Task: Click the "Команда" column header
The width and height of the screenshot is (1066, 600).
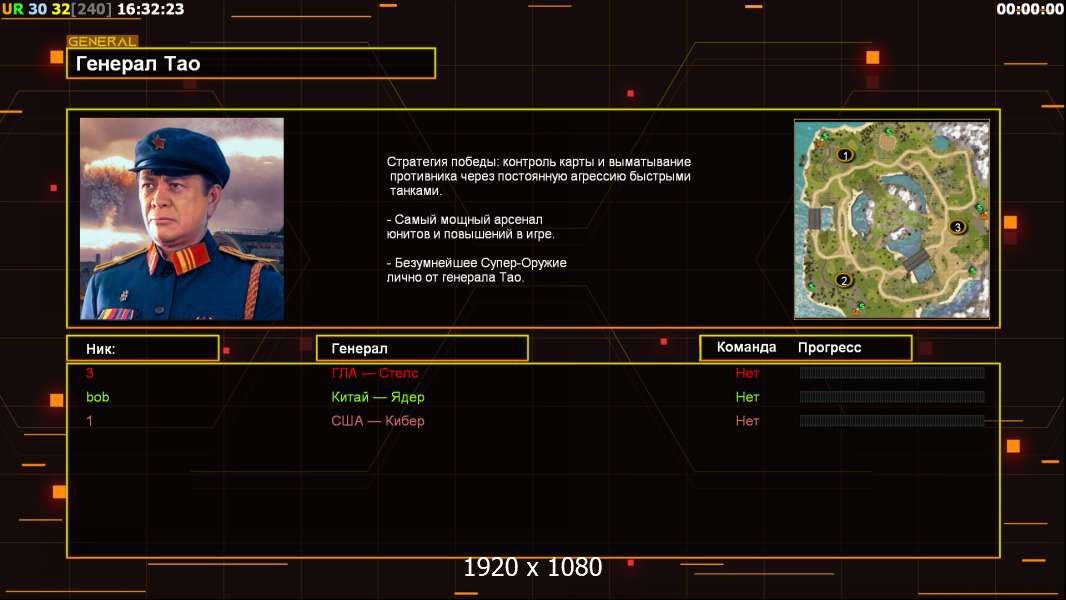Action: coord(746,347)
